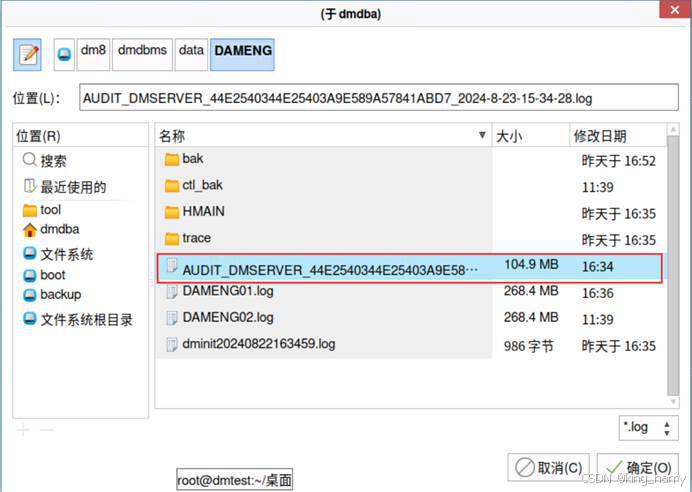Select the dminit20240822163459.log file

point(411,345)
